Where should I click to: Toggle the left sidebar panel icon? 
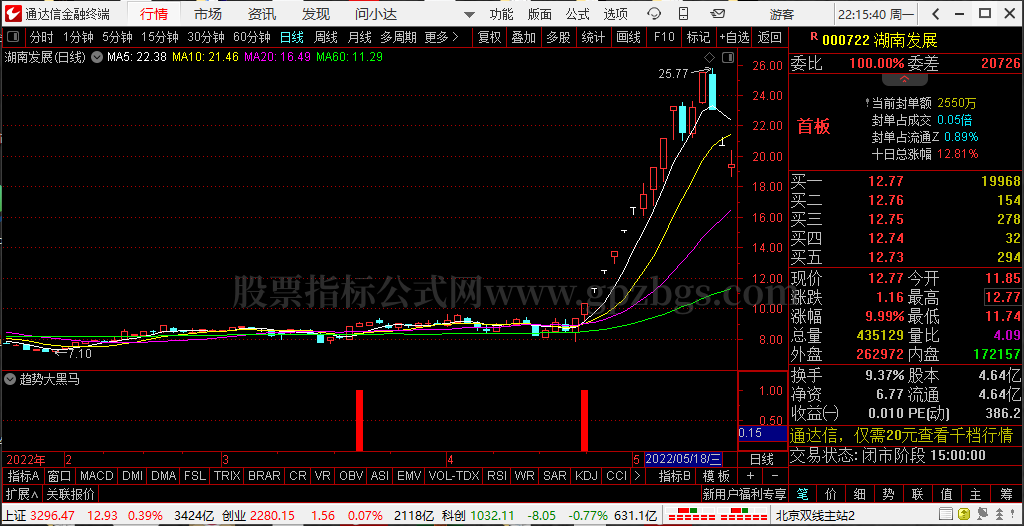(14, 38)
